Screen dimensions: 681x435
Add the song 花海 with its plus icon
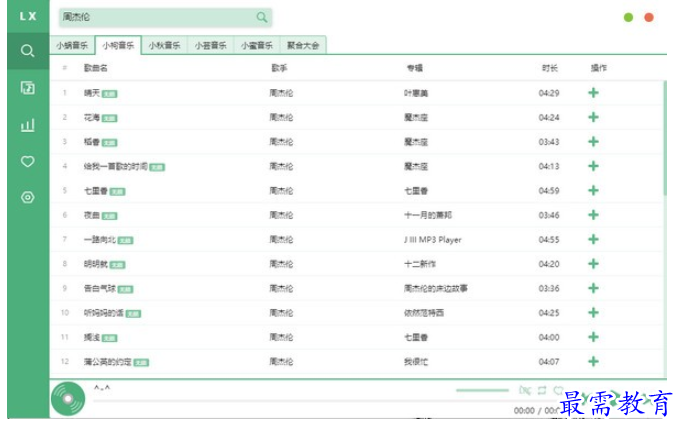[593, 117]
